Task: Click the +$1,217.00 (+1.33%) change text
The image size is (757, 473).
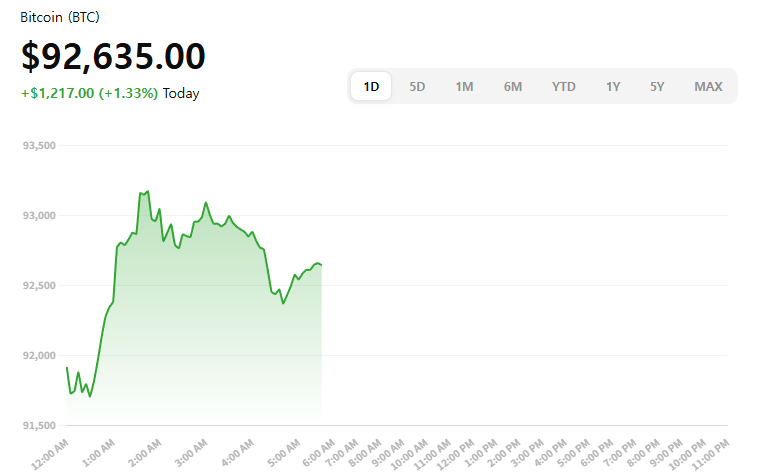Action: tap(89, 94)
